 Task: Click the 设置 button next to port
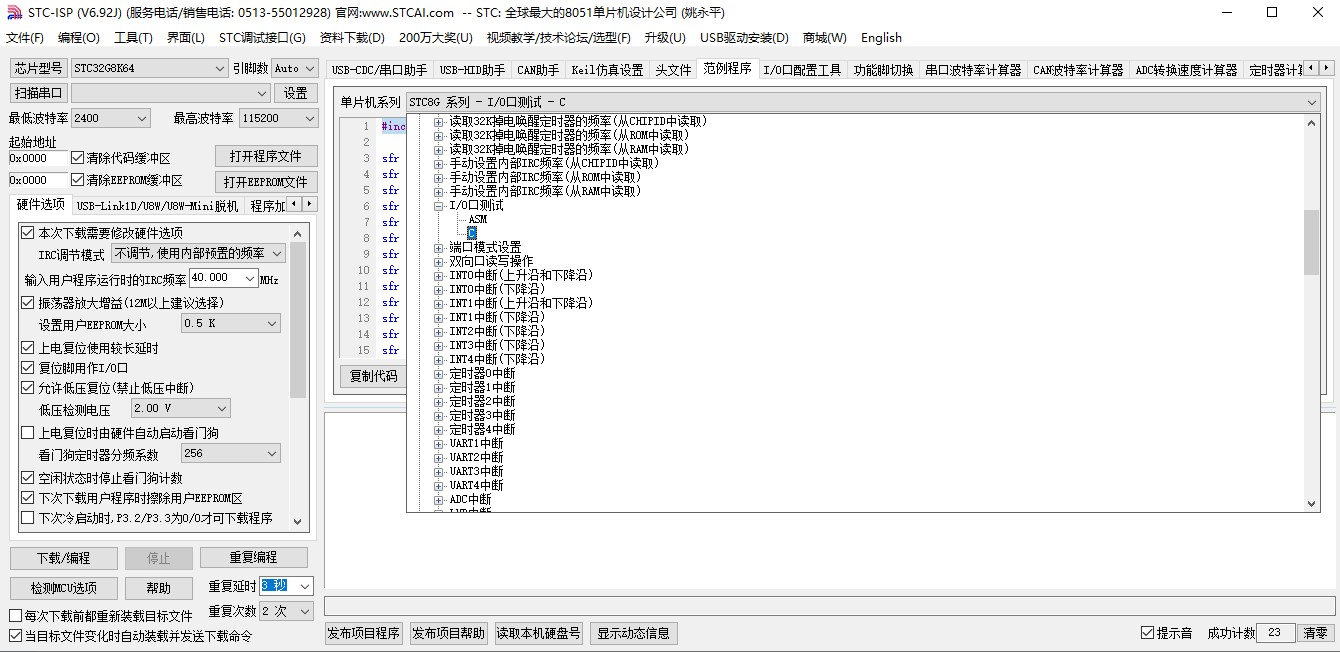tap(295, 93)
